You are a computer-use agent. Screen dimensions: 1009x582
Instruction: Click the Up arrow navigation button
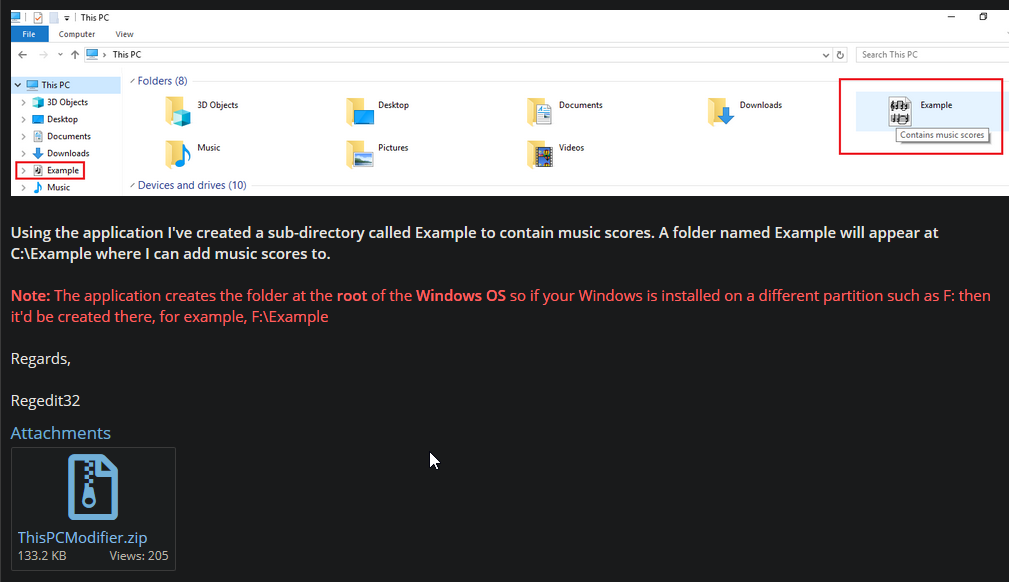(x=75, y=55)
